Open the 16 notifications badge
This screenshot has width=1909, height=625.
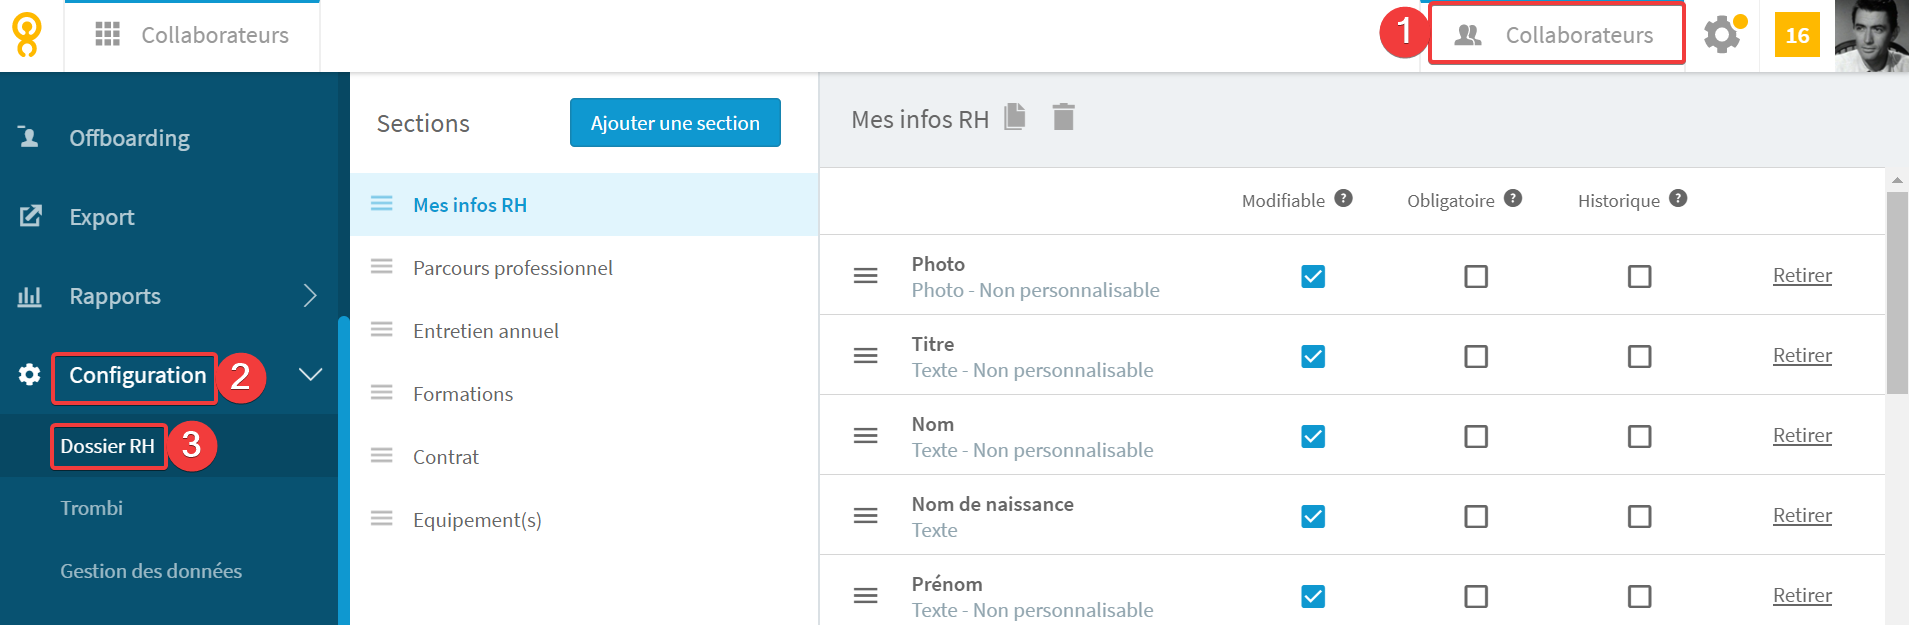pyautogui.click(x=1797, y=35)
